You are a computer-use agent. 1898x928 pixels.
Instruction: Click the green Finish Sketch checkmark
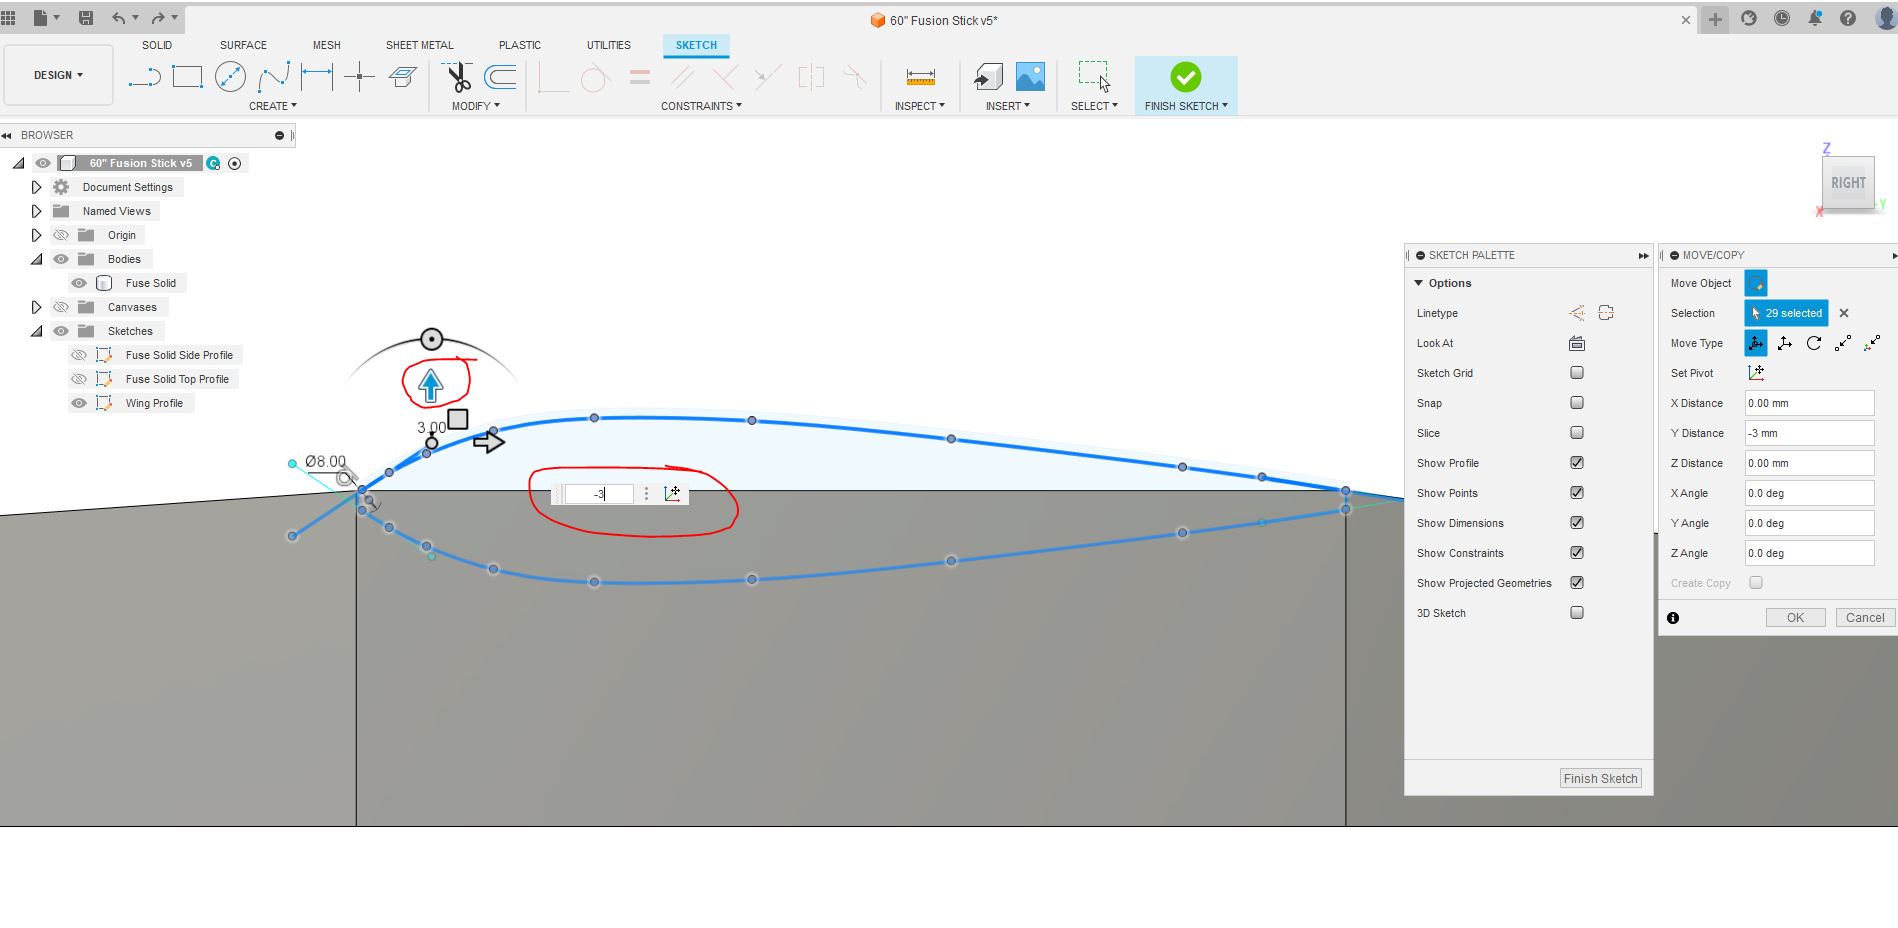click(x=1185, y=77)
